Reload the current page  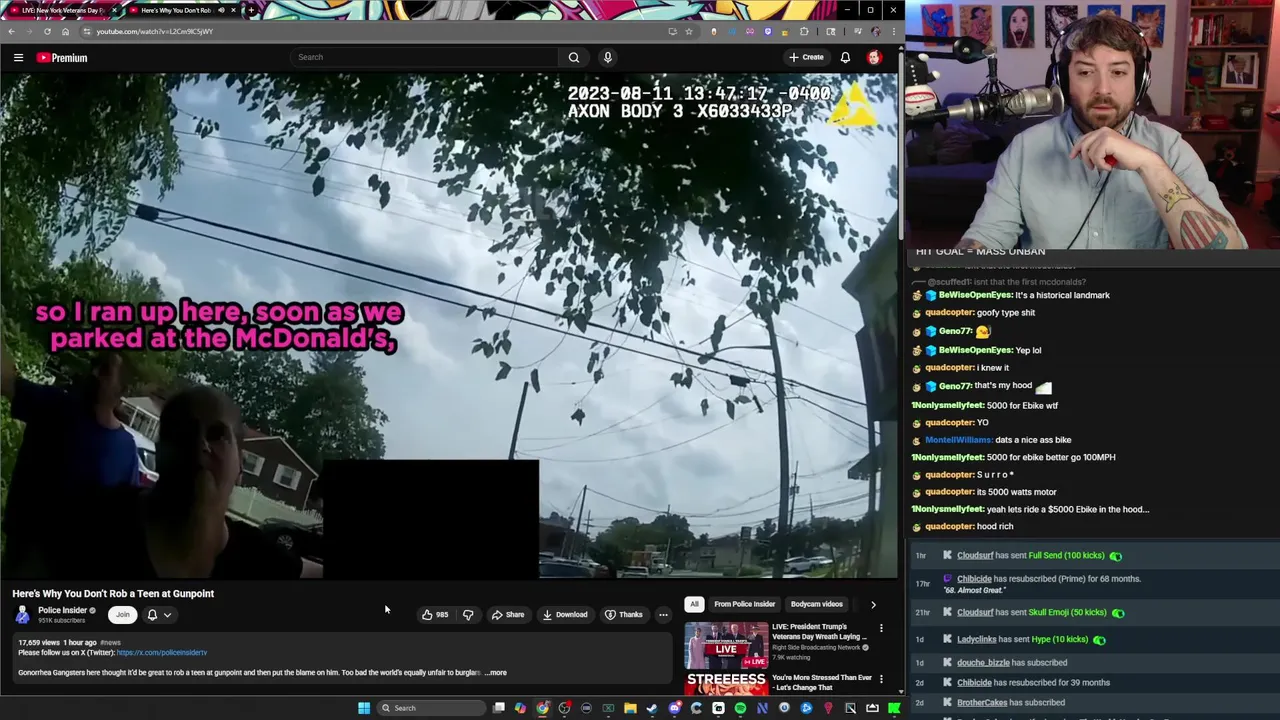pyautogui.click(x=47, y=31)
